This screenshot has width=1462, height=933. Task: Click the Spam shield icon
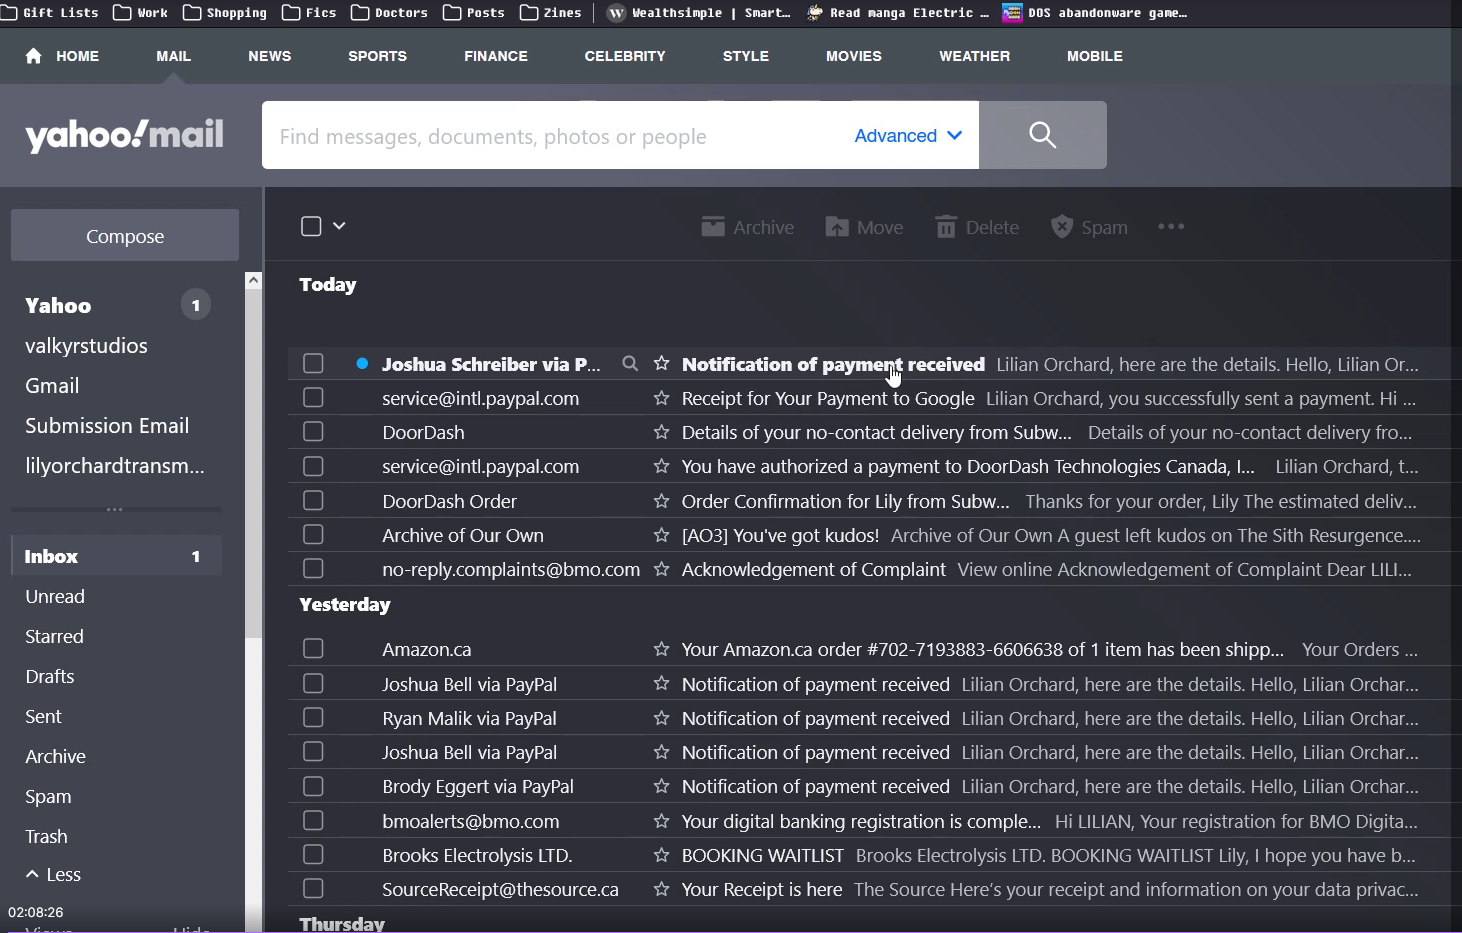click(x=1062, y=227)
